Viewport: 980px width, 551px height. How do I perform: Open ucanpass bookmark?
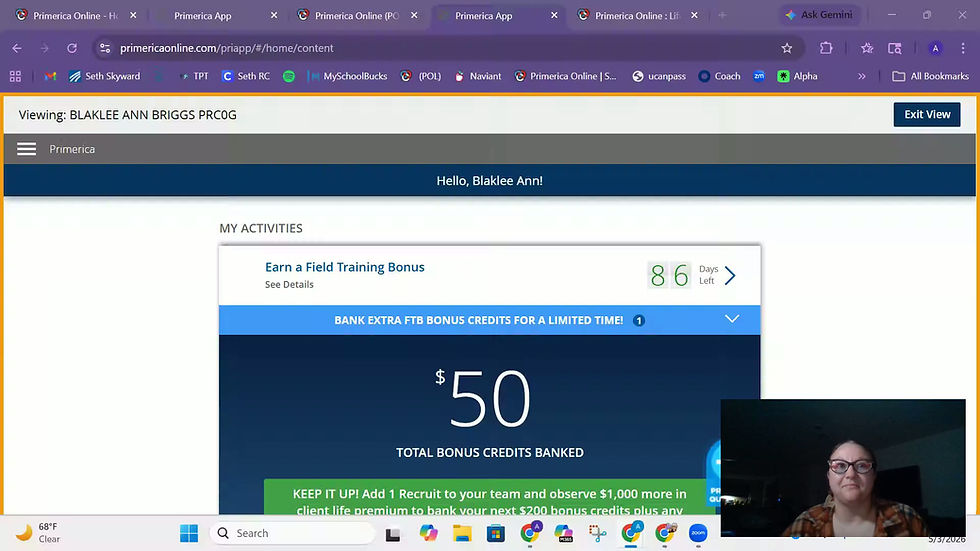coord(659,76)
